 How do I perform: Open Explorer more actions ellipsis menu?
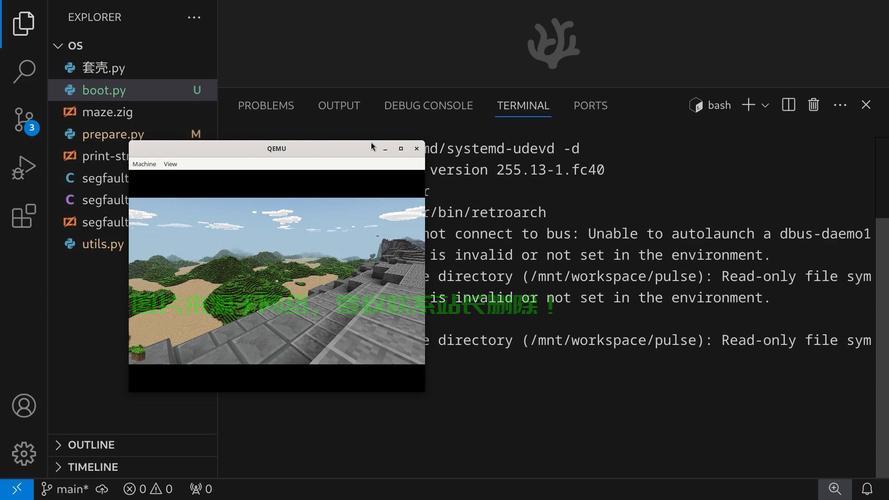click(x=194, y=17)
